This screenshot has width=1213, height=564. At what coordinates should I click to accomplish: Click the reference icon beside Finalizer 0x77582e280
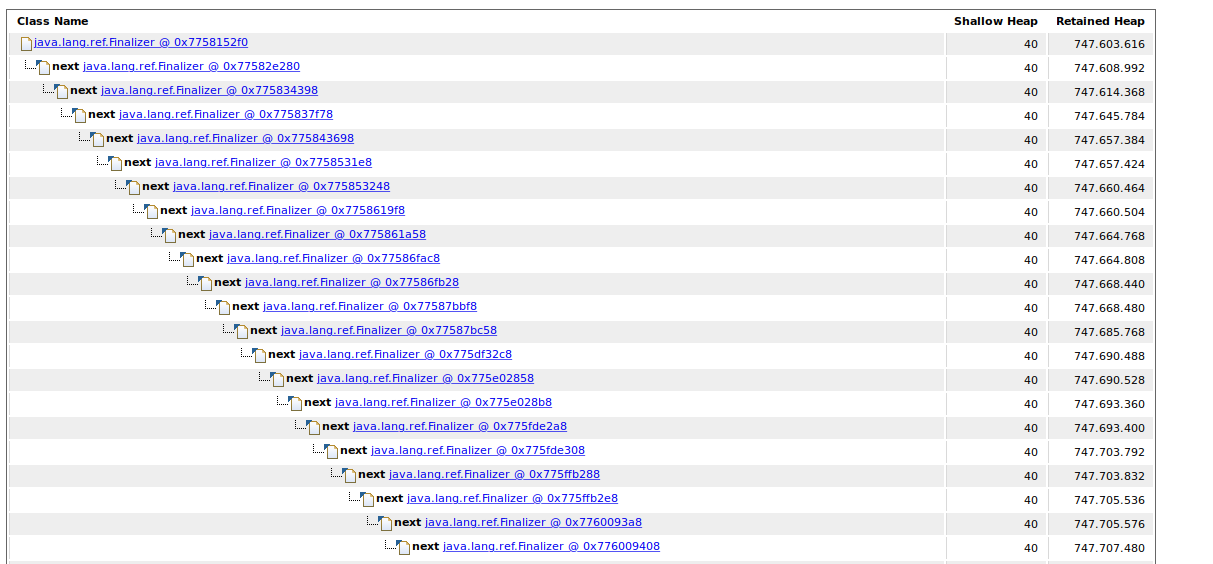pyautogui.click(x=43, y=67)
